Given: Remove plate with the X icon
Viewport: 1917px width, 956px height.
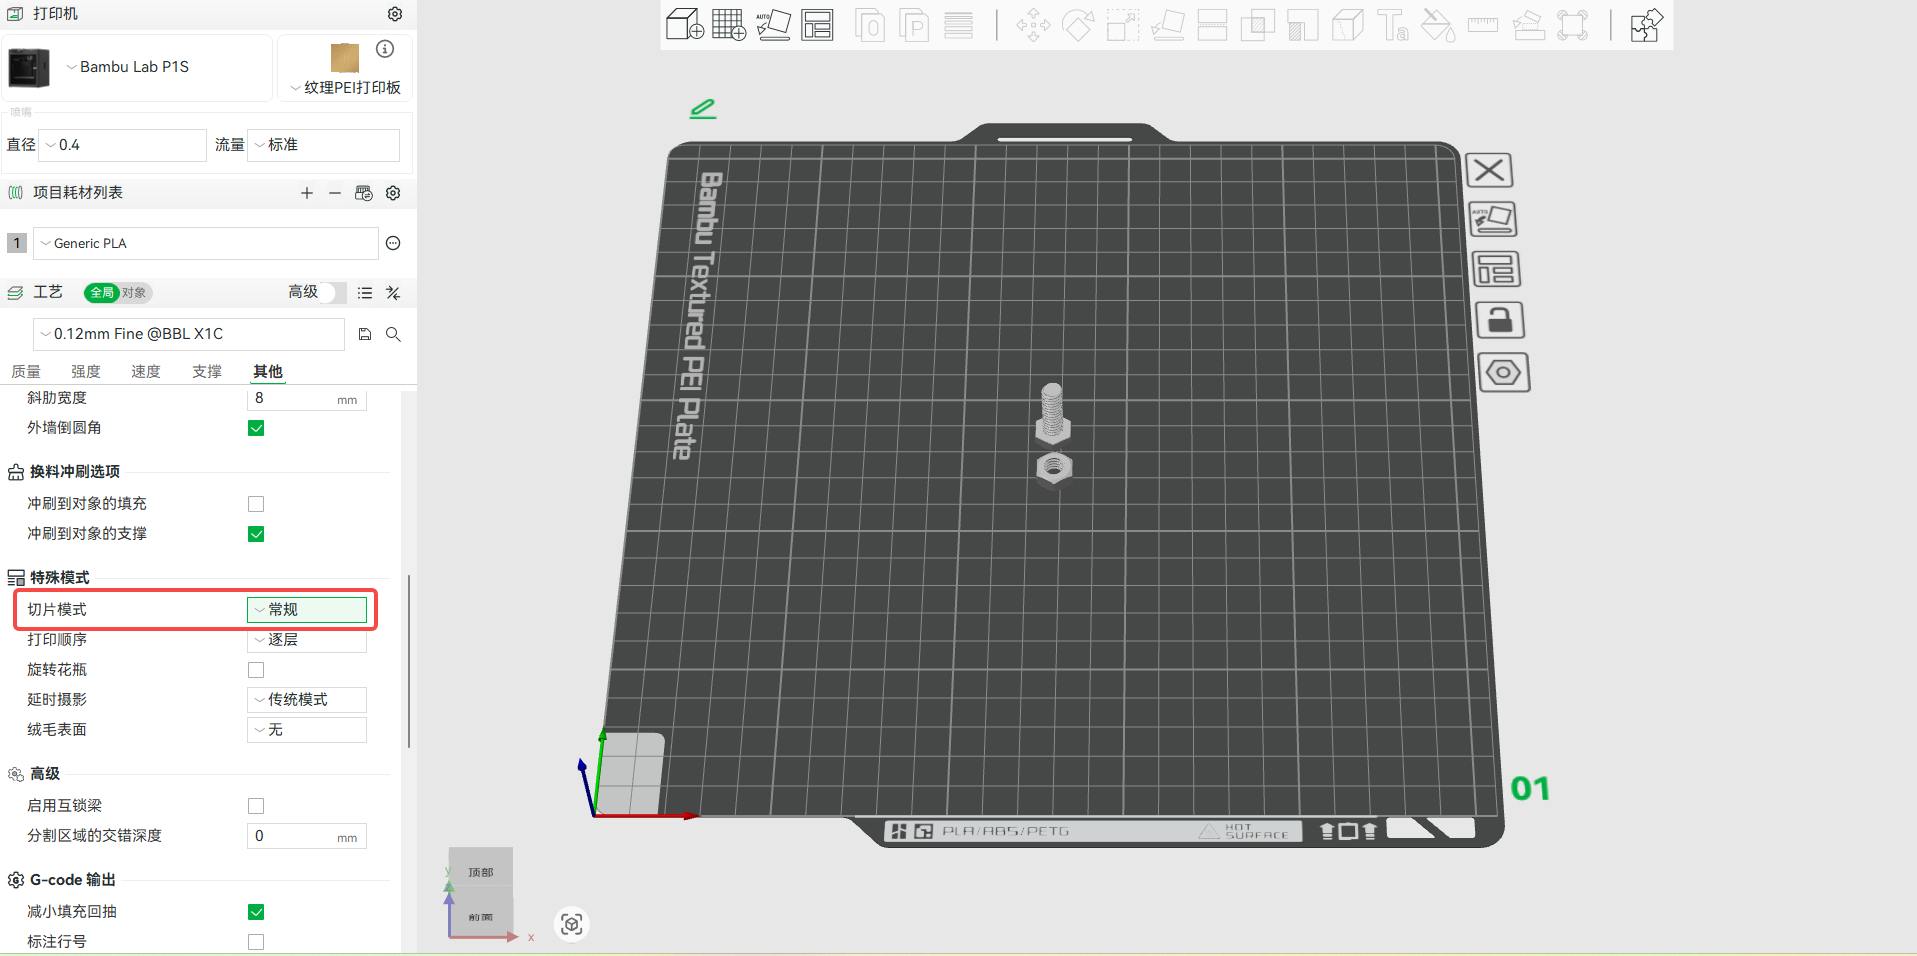Looking at the screenshot, I should tap(1489, 170).
